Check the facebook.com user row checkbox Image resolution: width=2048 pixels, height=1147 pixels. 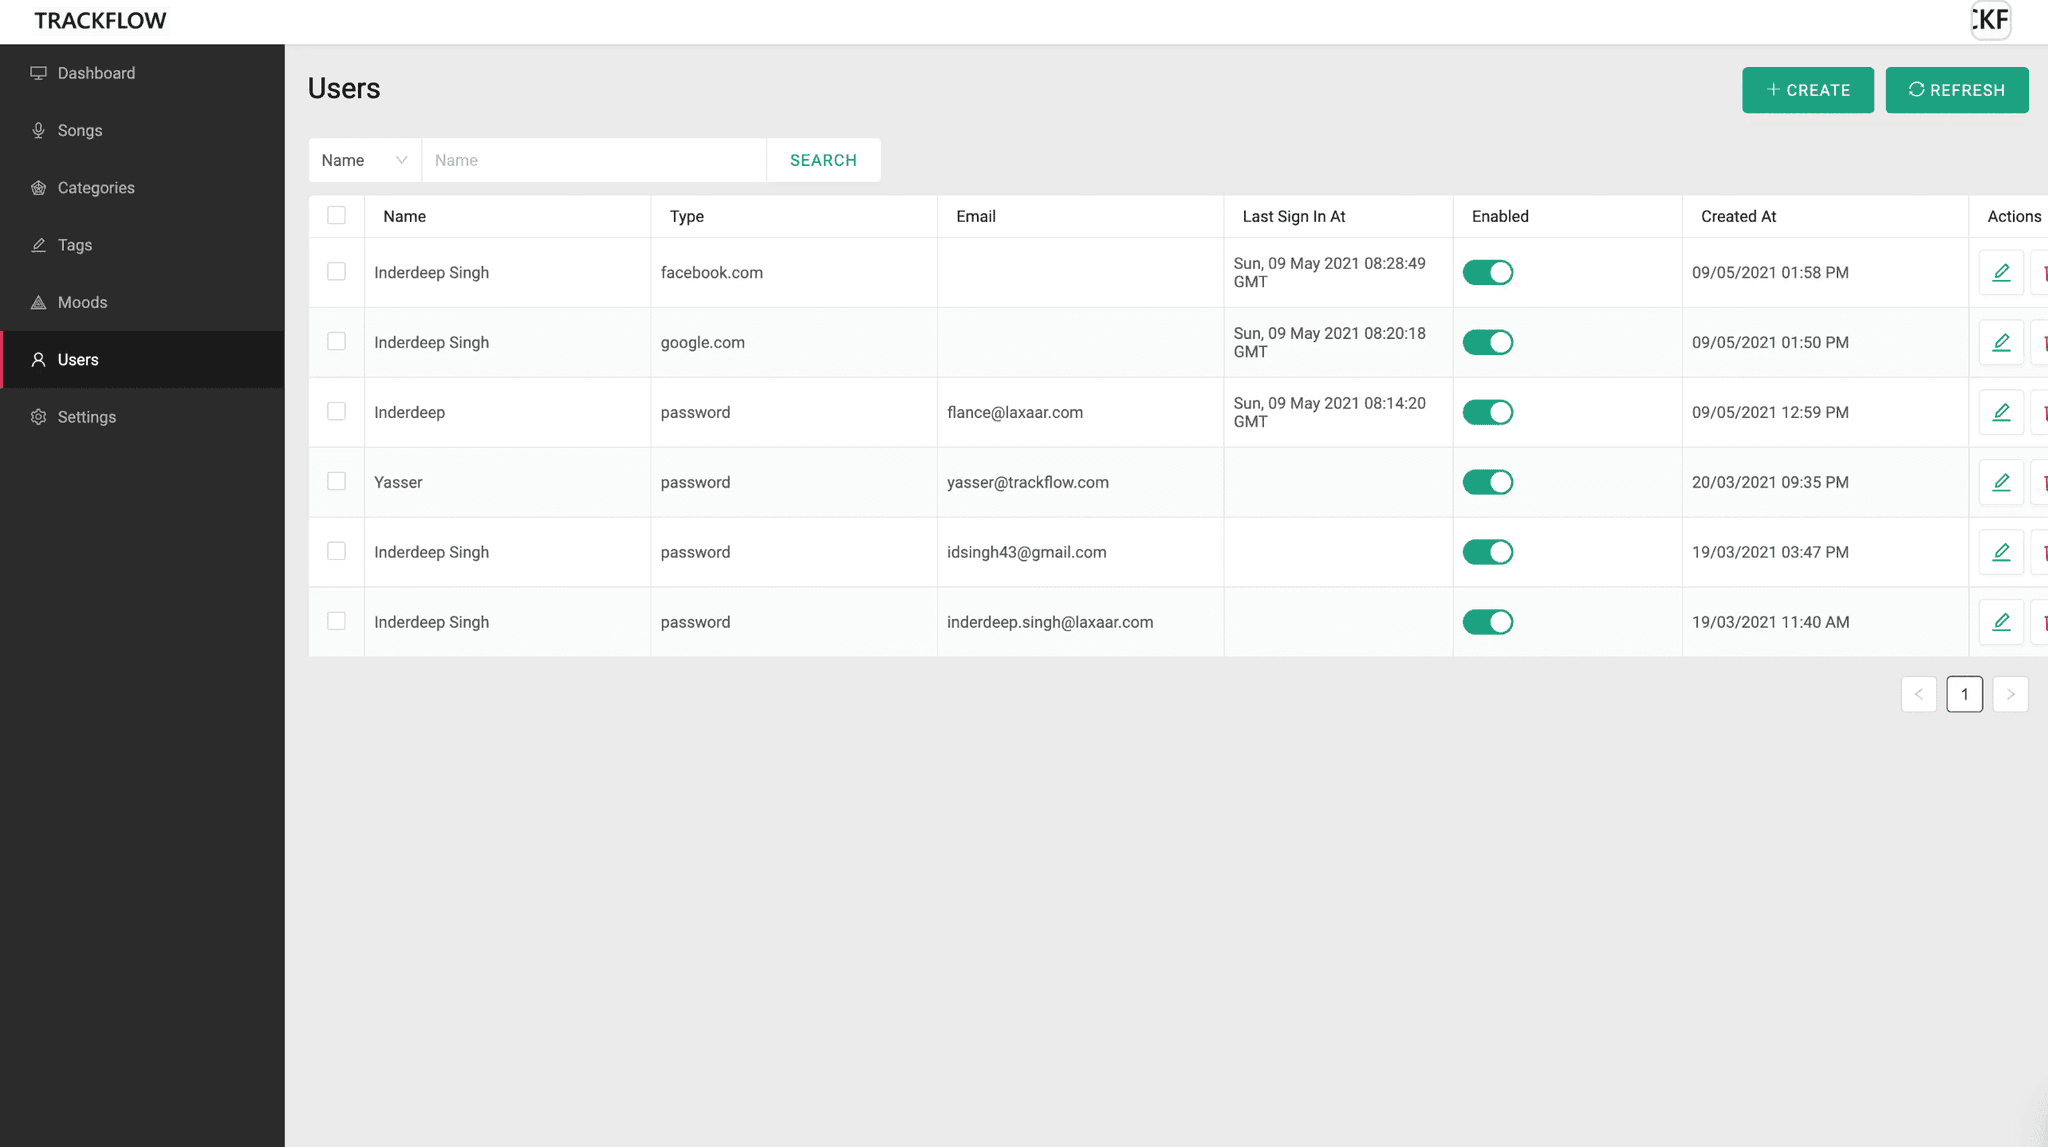point(336,271)
